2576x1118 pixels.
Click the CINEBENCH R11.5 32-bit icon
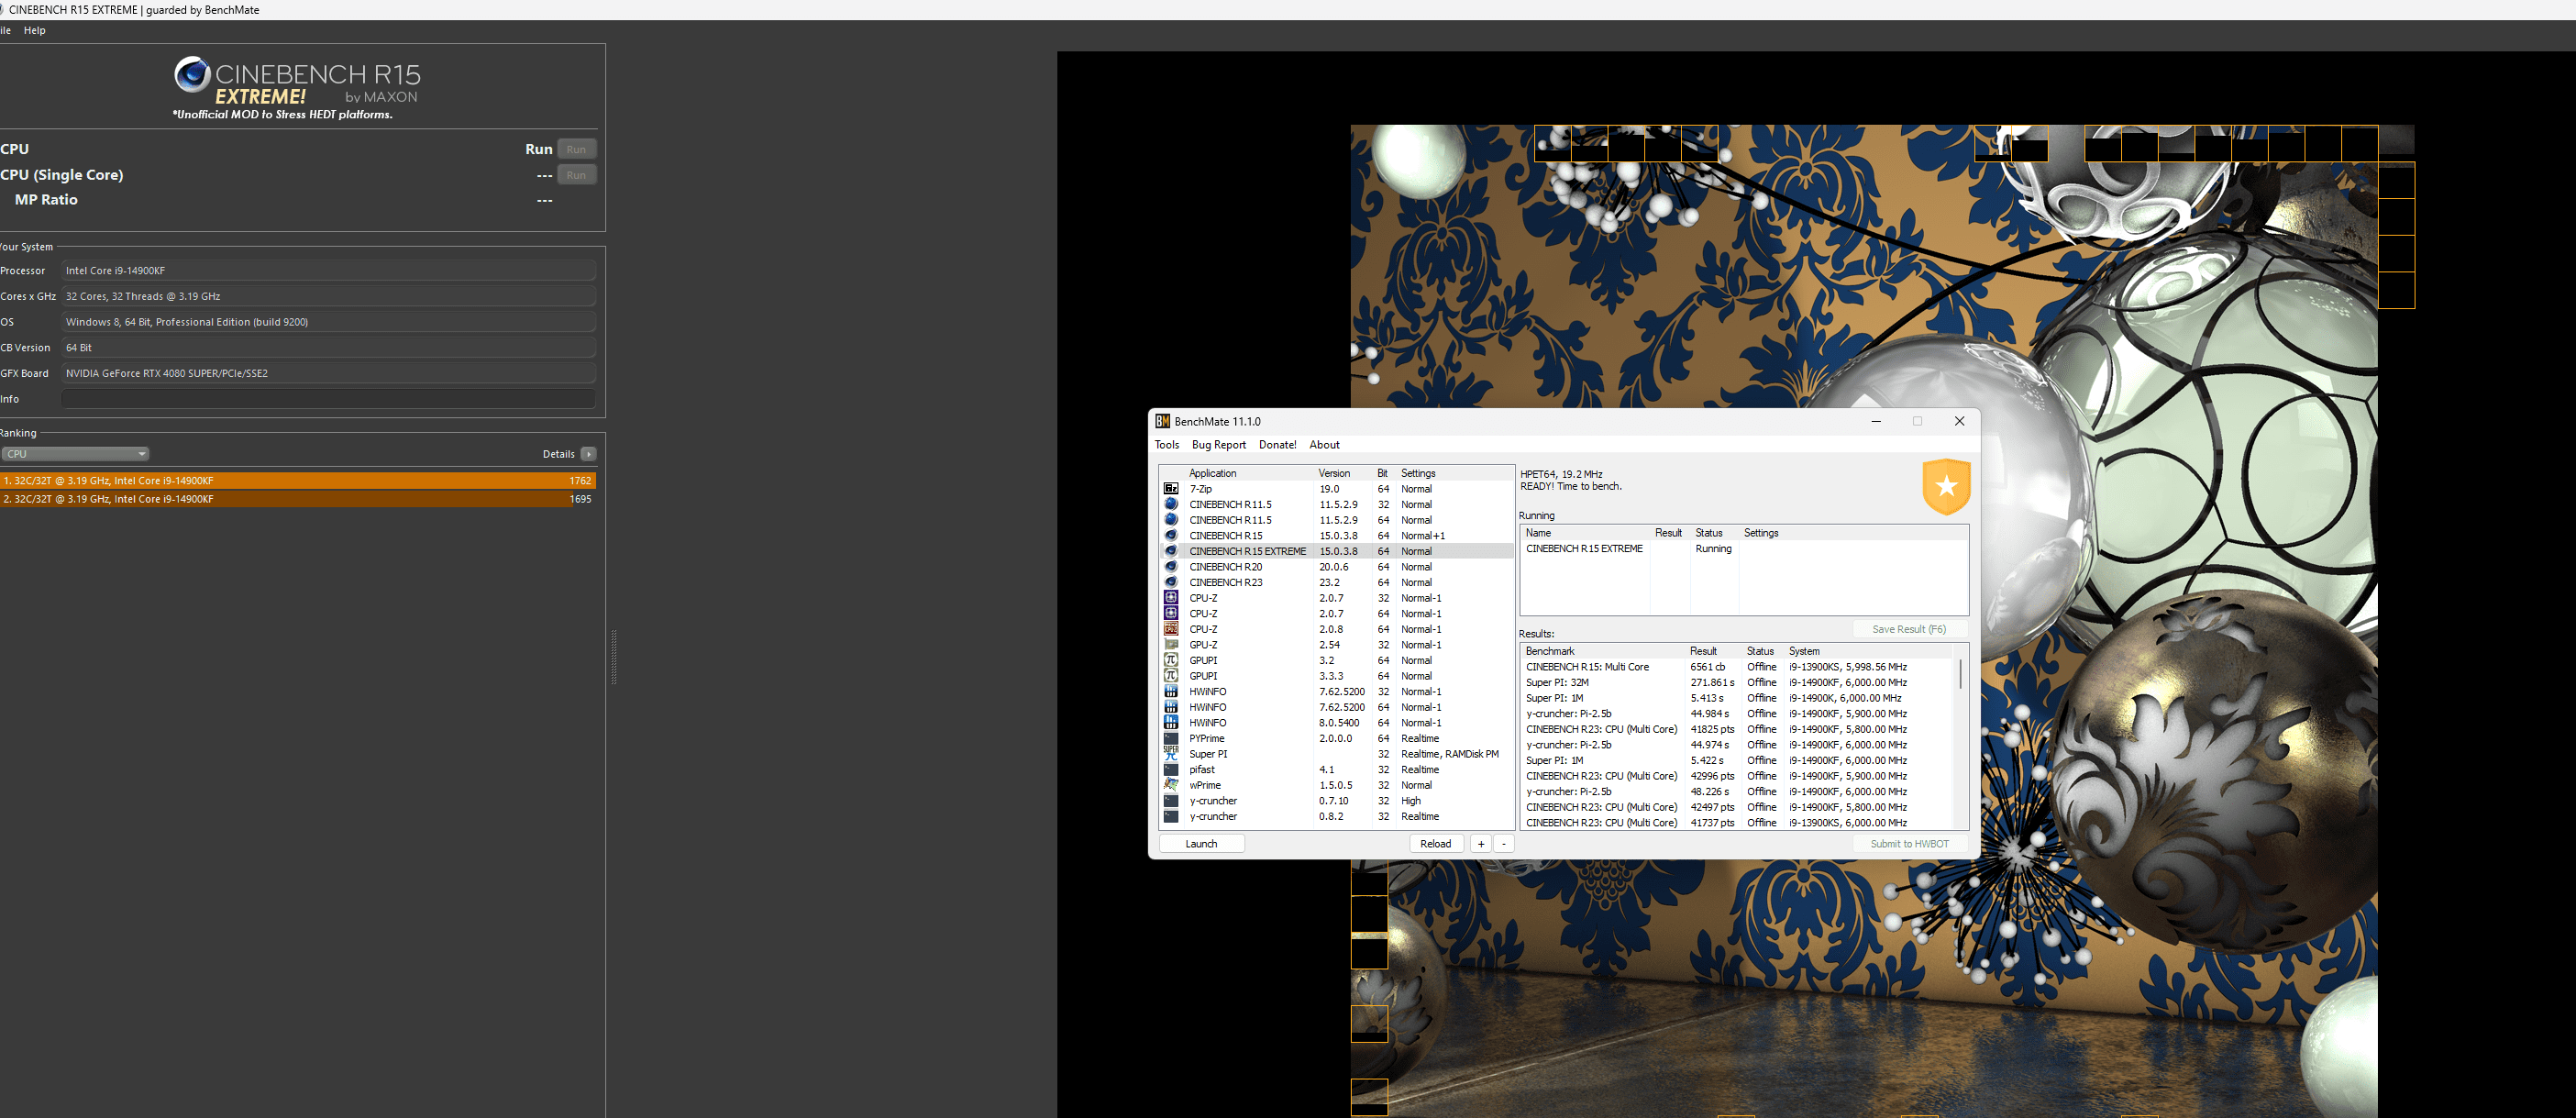point(1171,504)
